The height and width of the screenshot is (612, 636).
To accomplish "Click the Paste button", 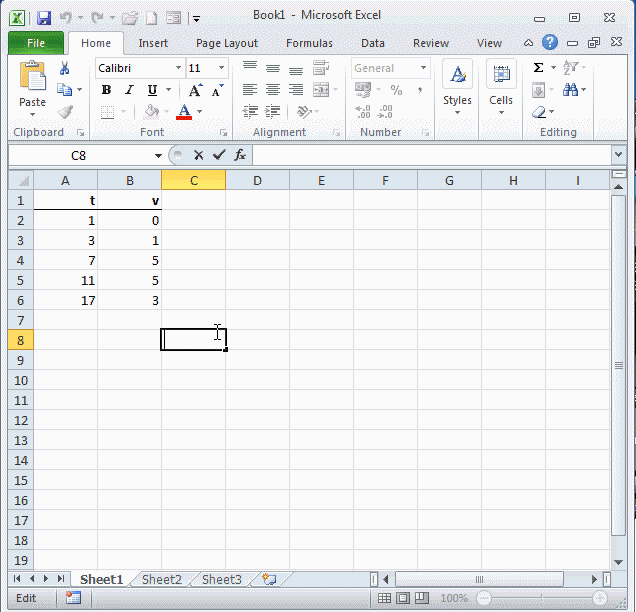I will coord(32,85).
